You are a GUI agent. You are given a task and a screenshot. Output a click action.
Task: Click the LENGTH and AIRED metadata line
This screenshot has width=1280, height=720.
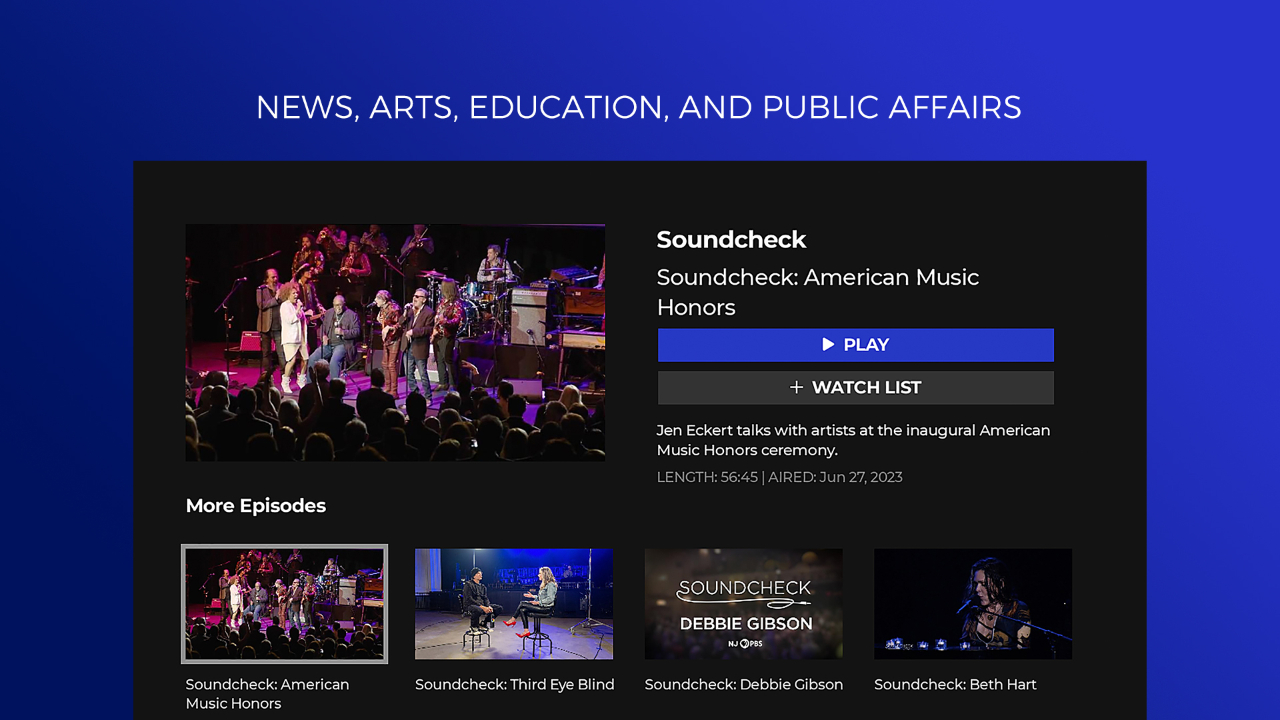[x=779, y=477]
